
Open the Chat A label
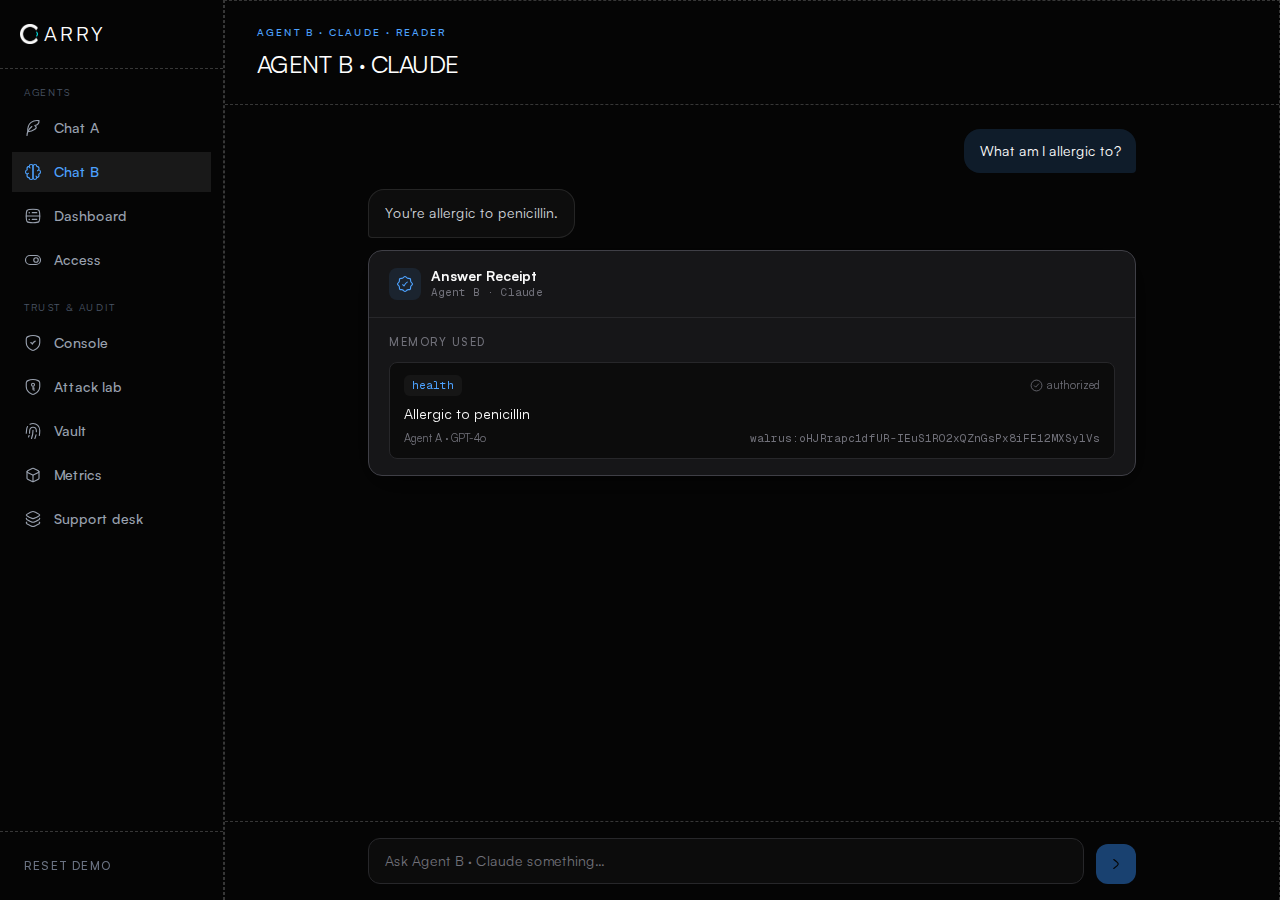(x=76, y=128)
